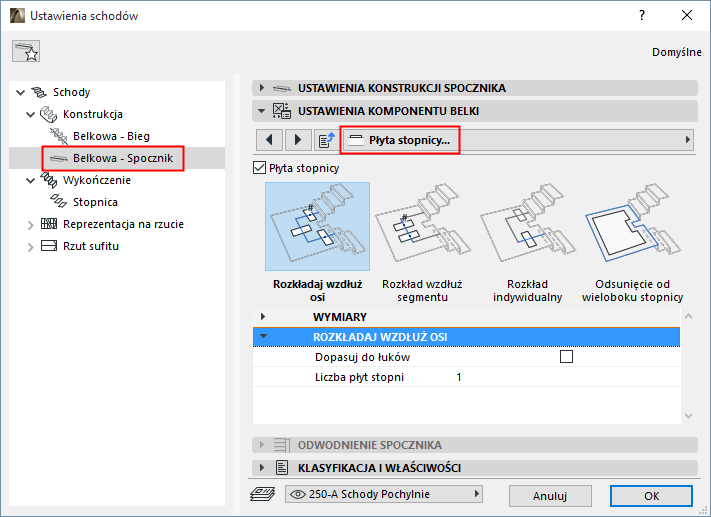Viewport: 711px width, 517px height.
Task: Collapse Ustawienia komponentu belki panel
Action: (x=262, y=111)
